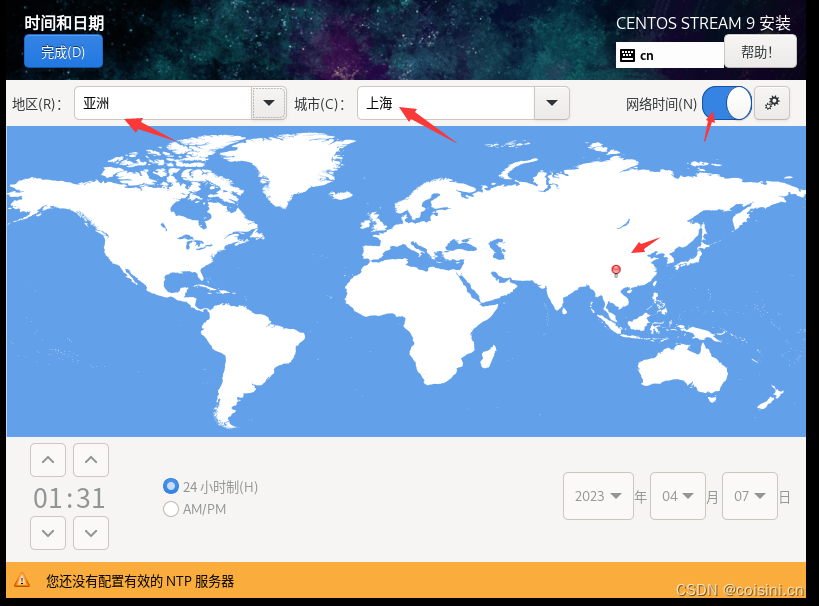Increase the minutes with up arrow
Screen dimensions: 819x606
[x=91, y=460]
